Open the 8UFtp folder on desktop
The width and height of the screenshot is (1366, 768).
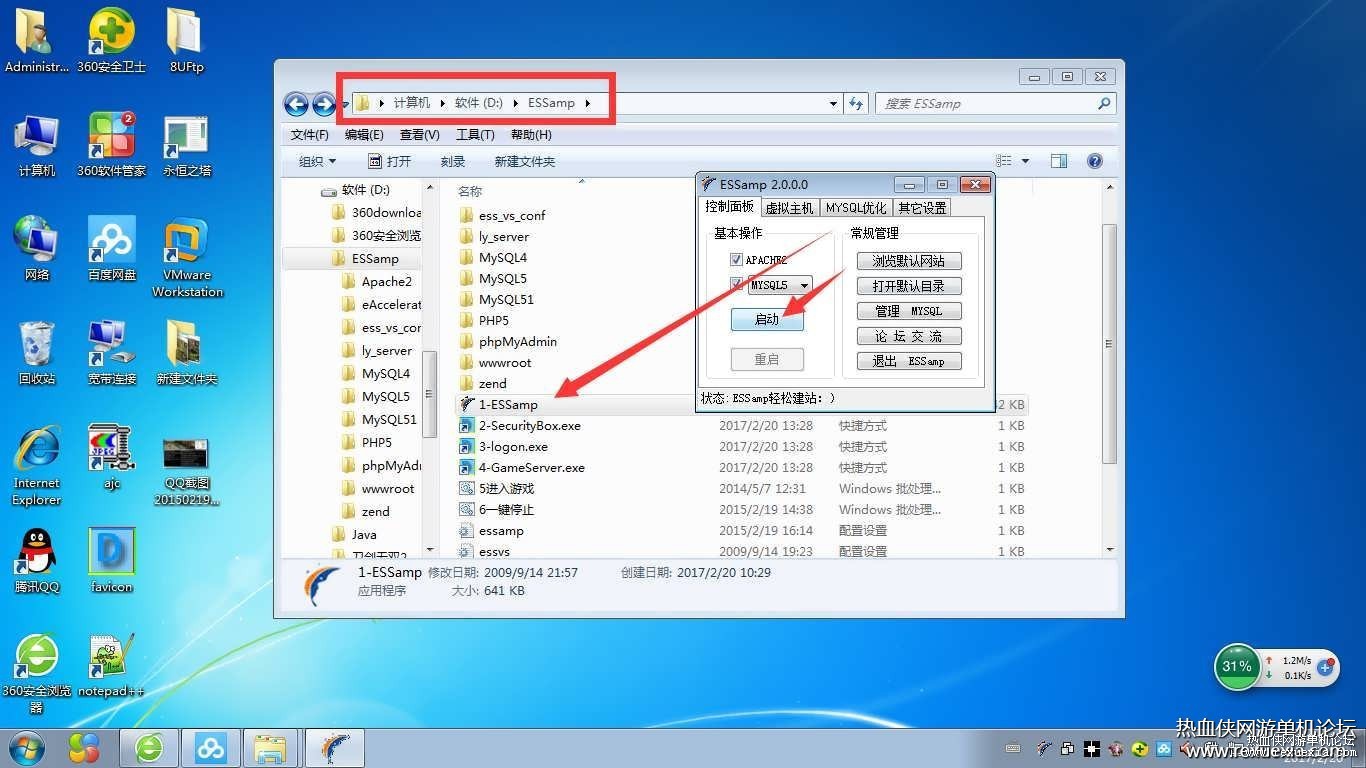click(186, 40)
